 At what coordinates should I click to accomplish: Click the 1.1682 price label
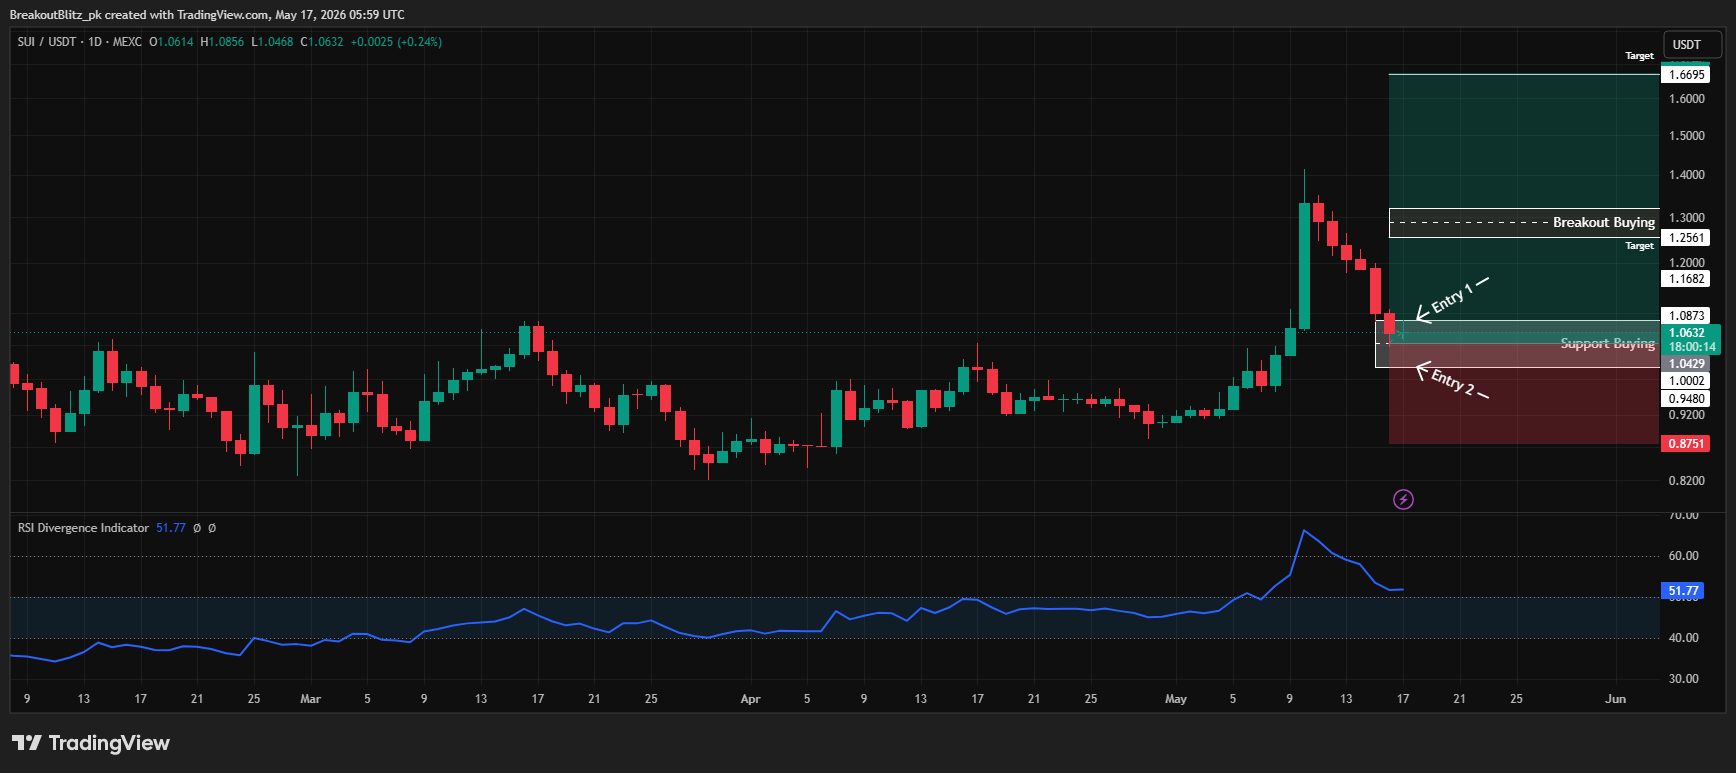click(1687, 279)
